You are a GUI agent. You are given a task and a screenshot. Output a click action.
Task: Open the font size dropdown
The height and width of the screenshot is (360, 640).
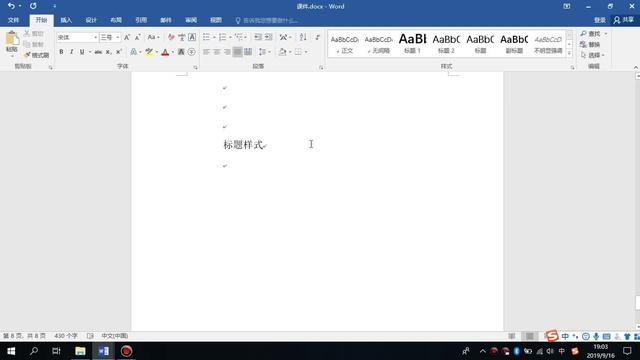(118, 37)
